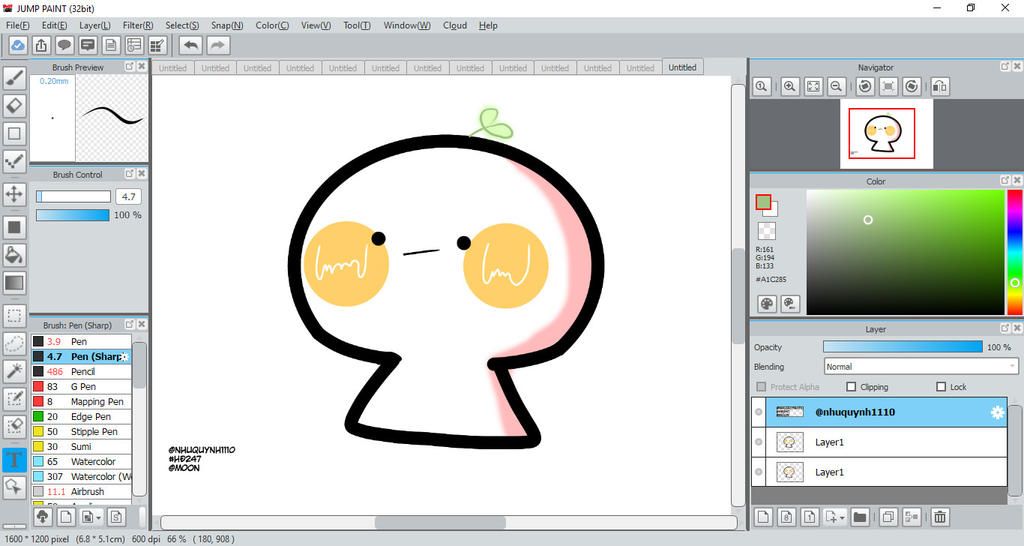Rotate canvas right in Navigator
This screenshot has height=546, width=1024.
[x=912, y=86]
